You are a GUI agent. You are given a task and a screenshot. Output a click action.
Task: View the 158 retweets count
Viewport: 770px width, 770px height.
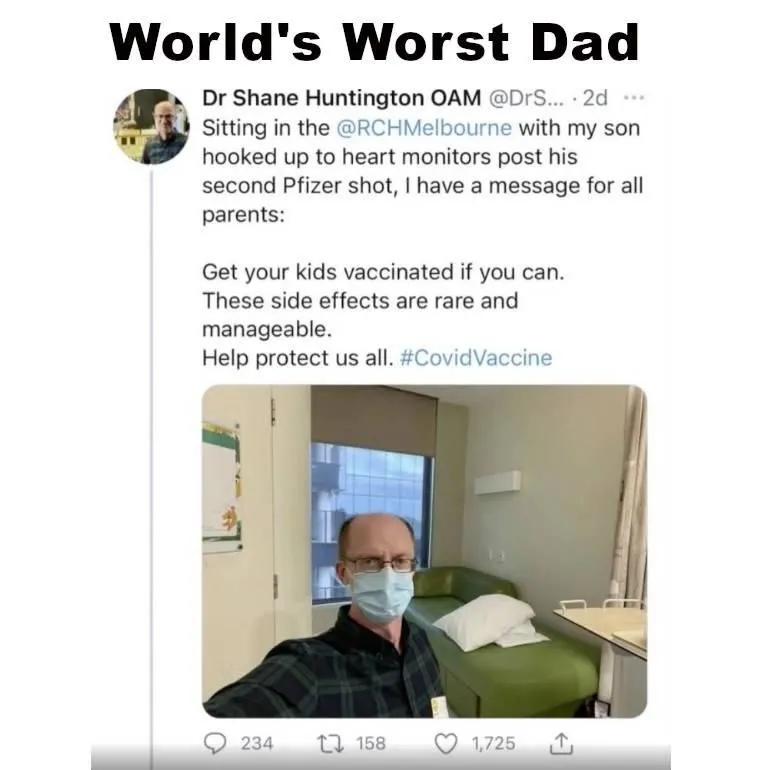[371, 743]
